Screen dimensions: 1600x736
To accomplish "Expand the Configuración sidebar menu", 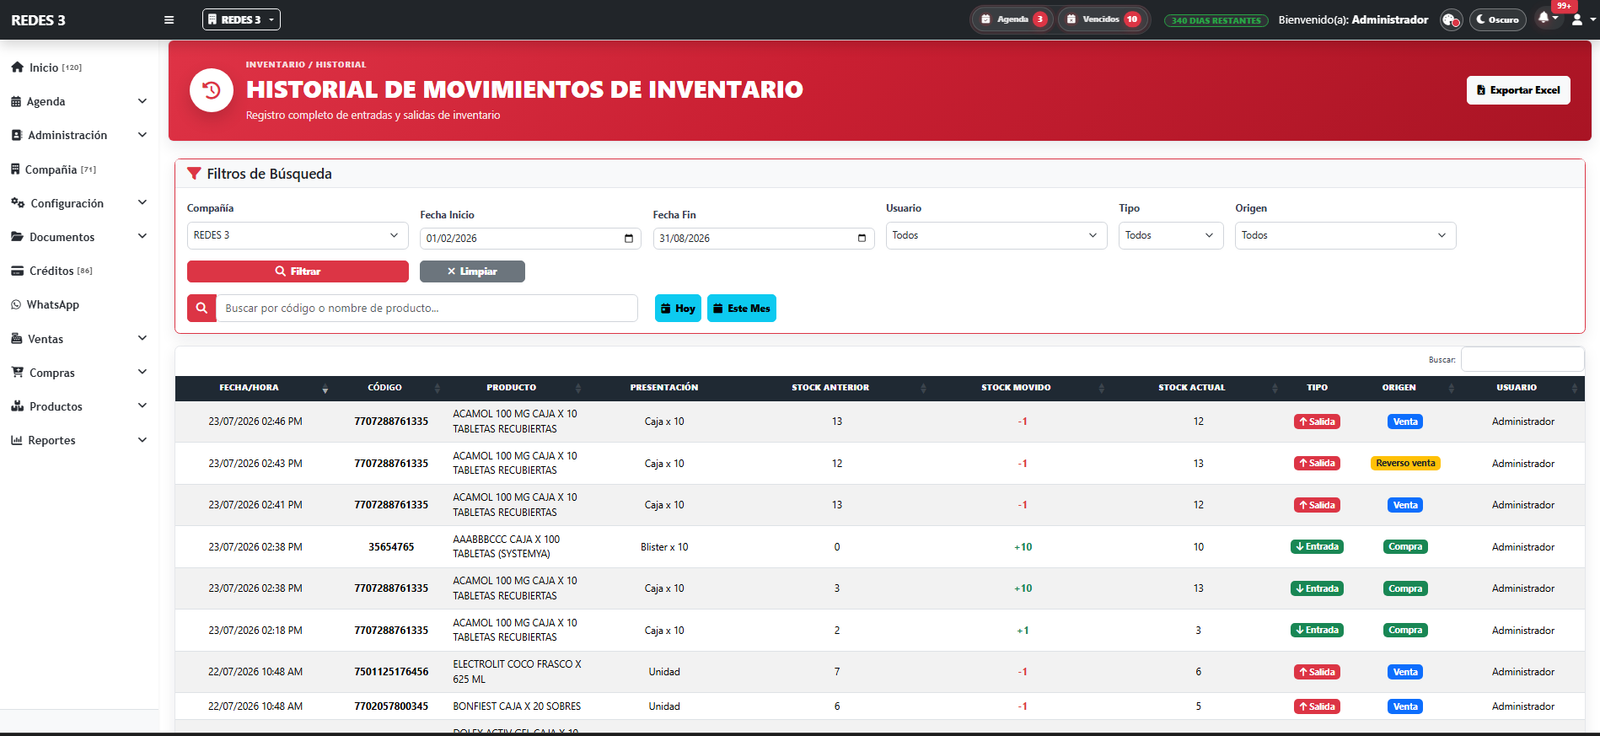I will coord(79,203).
